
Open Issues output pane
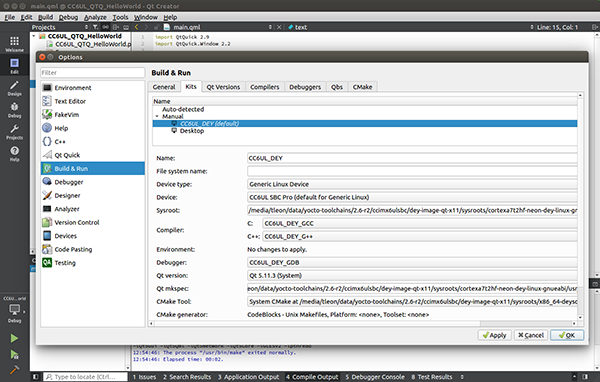click(x=144, y=377)
